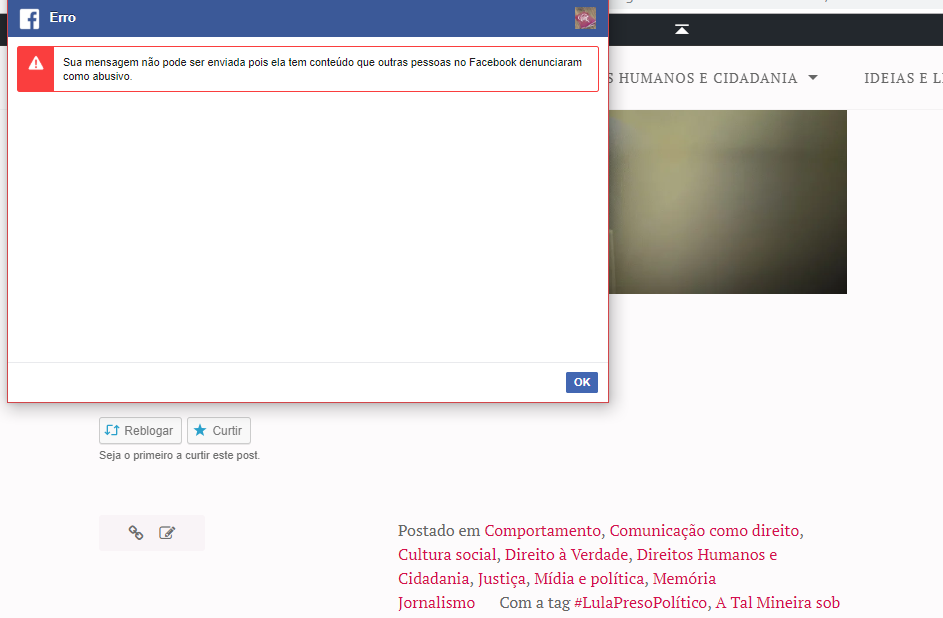Click the permalink chain icon
This screenshot has height=618, width=943.
pyautogui.click(x=136, y=533)
